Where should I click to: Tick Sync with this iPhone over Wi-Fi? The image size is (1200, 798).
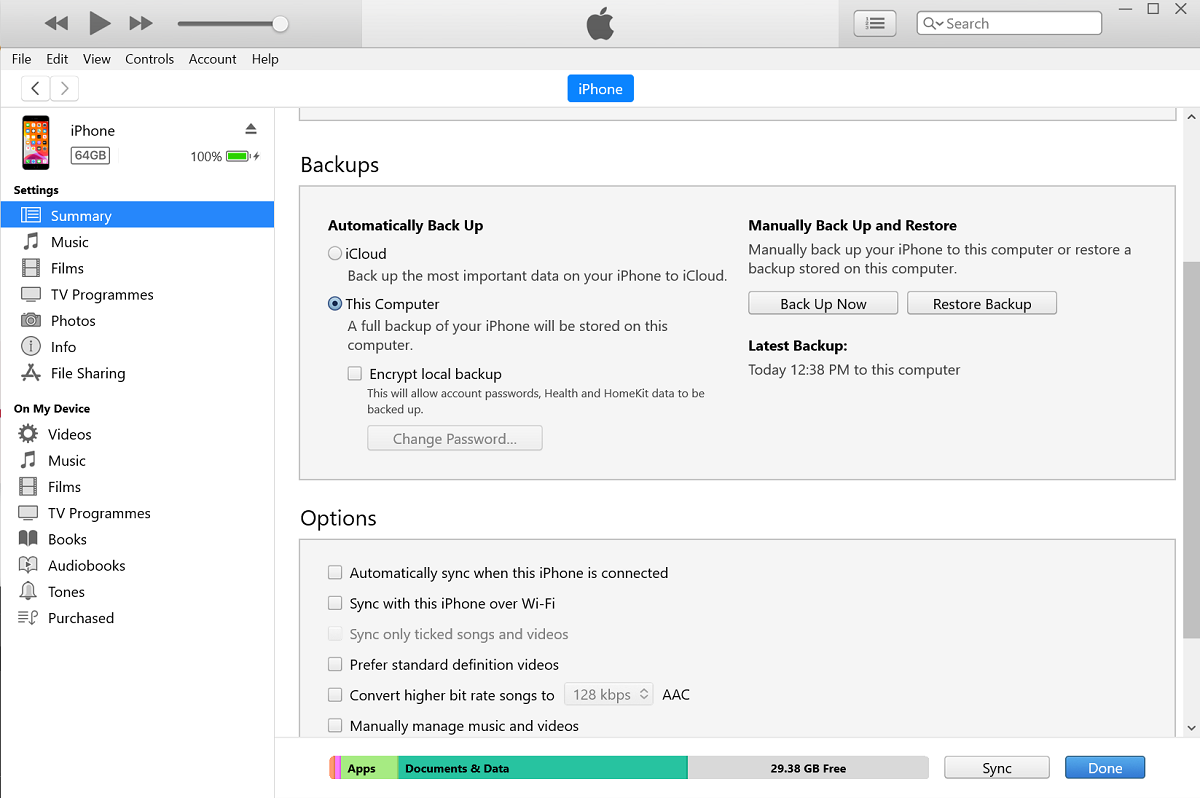tap(335, 604)
